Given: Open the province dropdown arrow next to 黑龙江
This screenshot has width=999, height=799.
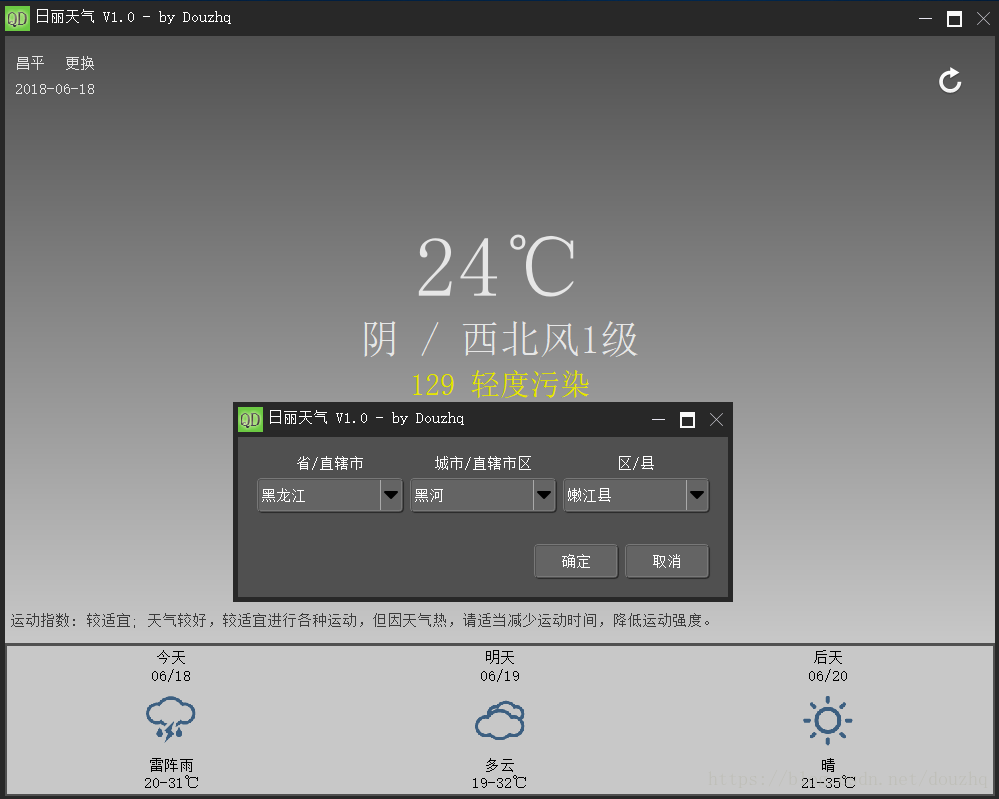Looking at the screenshot, I should 391,495.
